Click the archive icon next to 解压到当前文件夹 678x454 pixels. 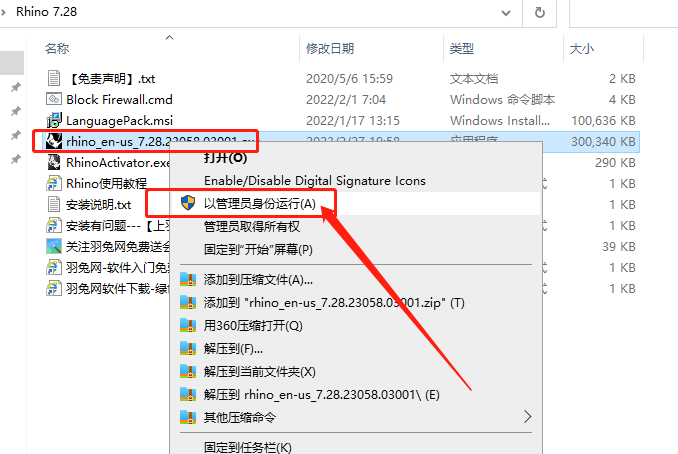[188, 371]
